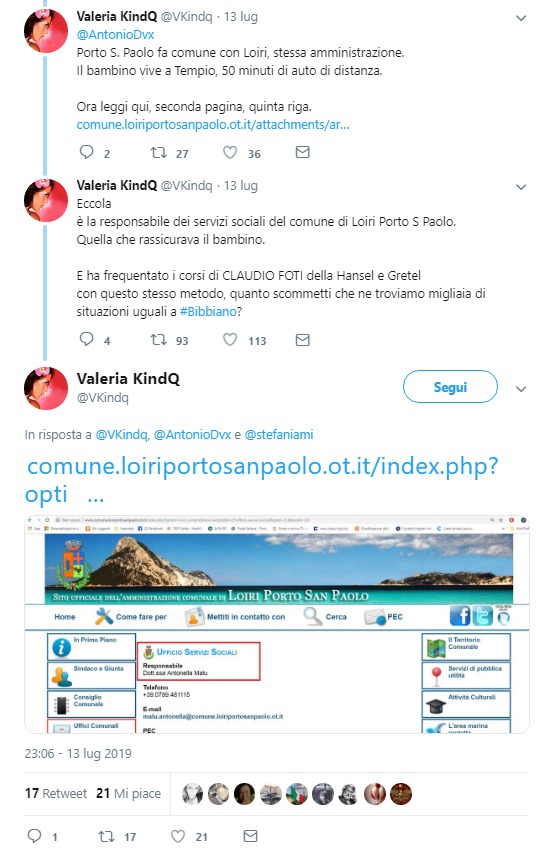The width and height of the screenshot is (548, 860).
Task: Click reply icon on first tweet
Action: 87,152
